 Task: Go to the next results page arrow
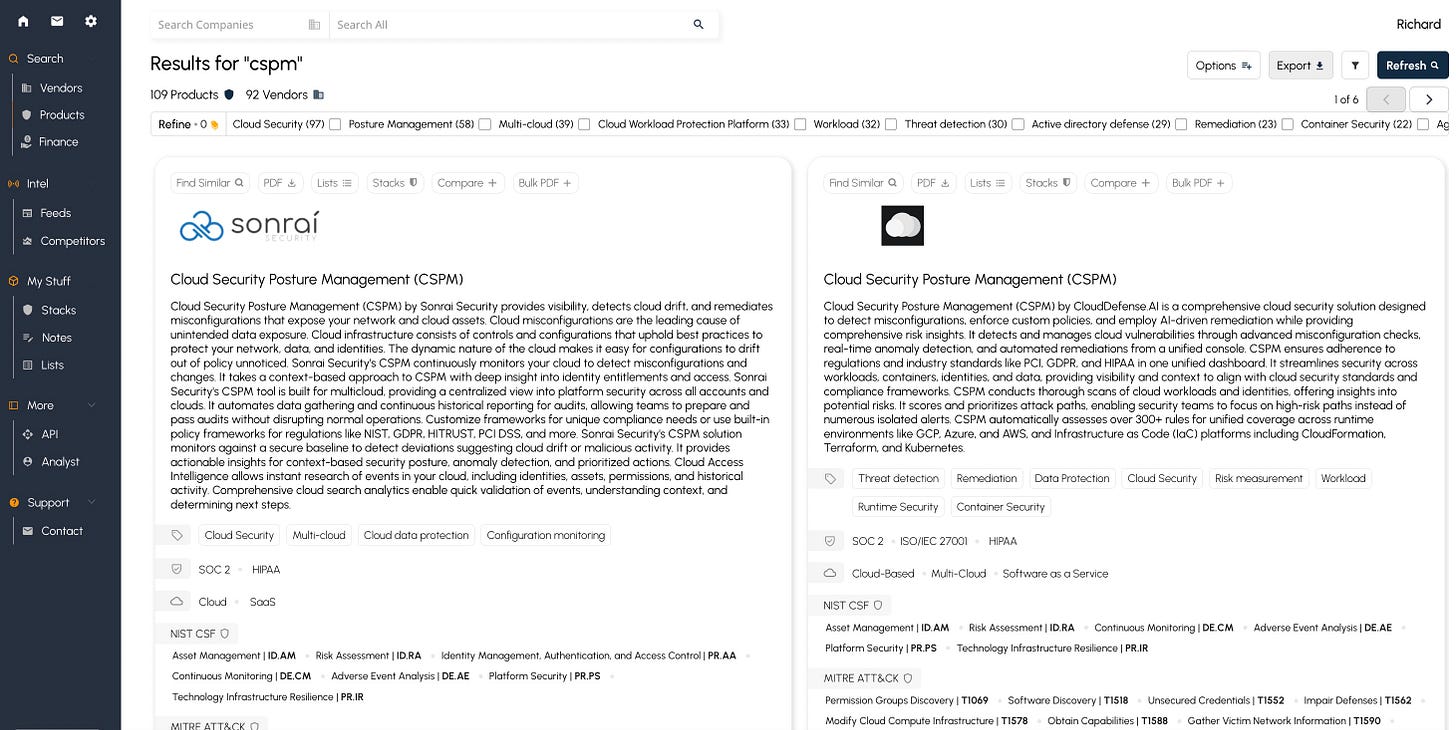click(x=1429, y=99)
